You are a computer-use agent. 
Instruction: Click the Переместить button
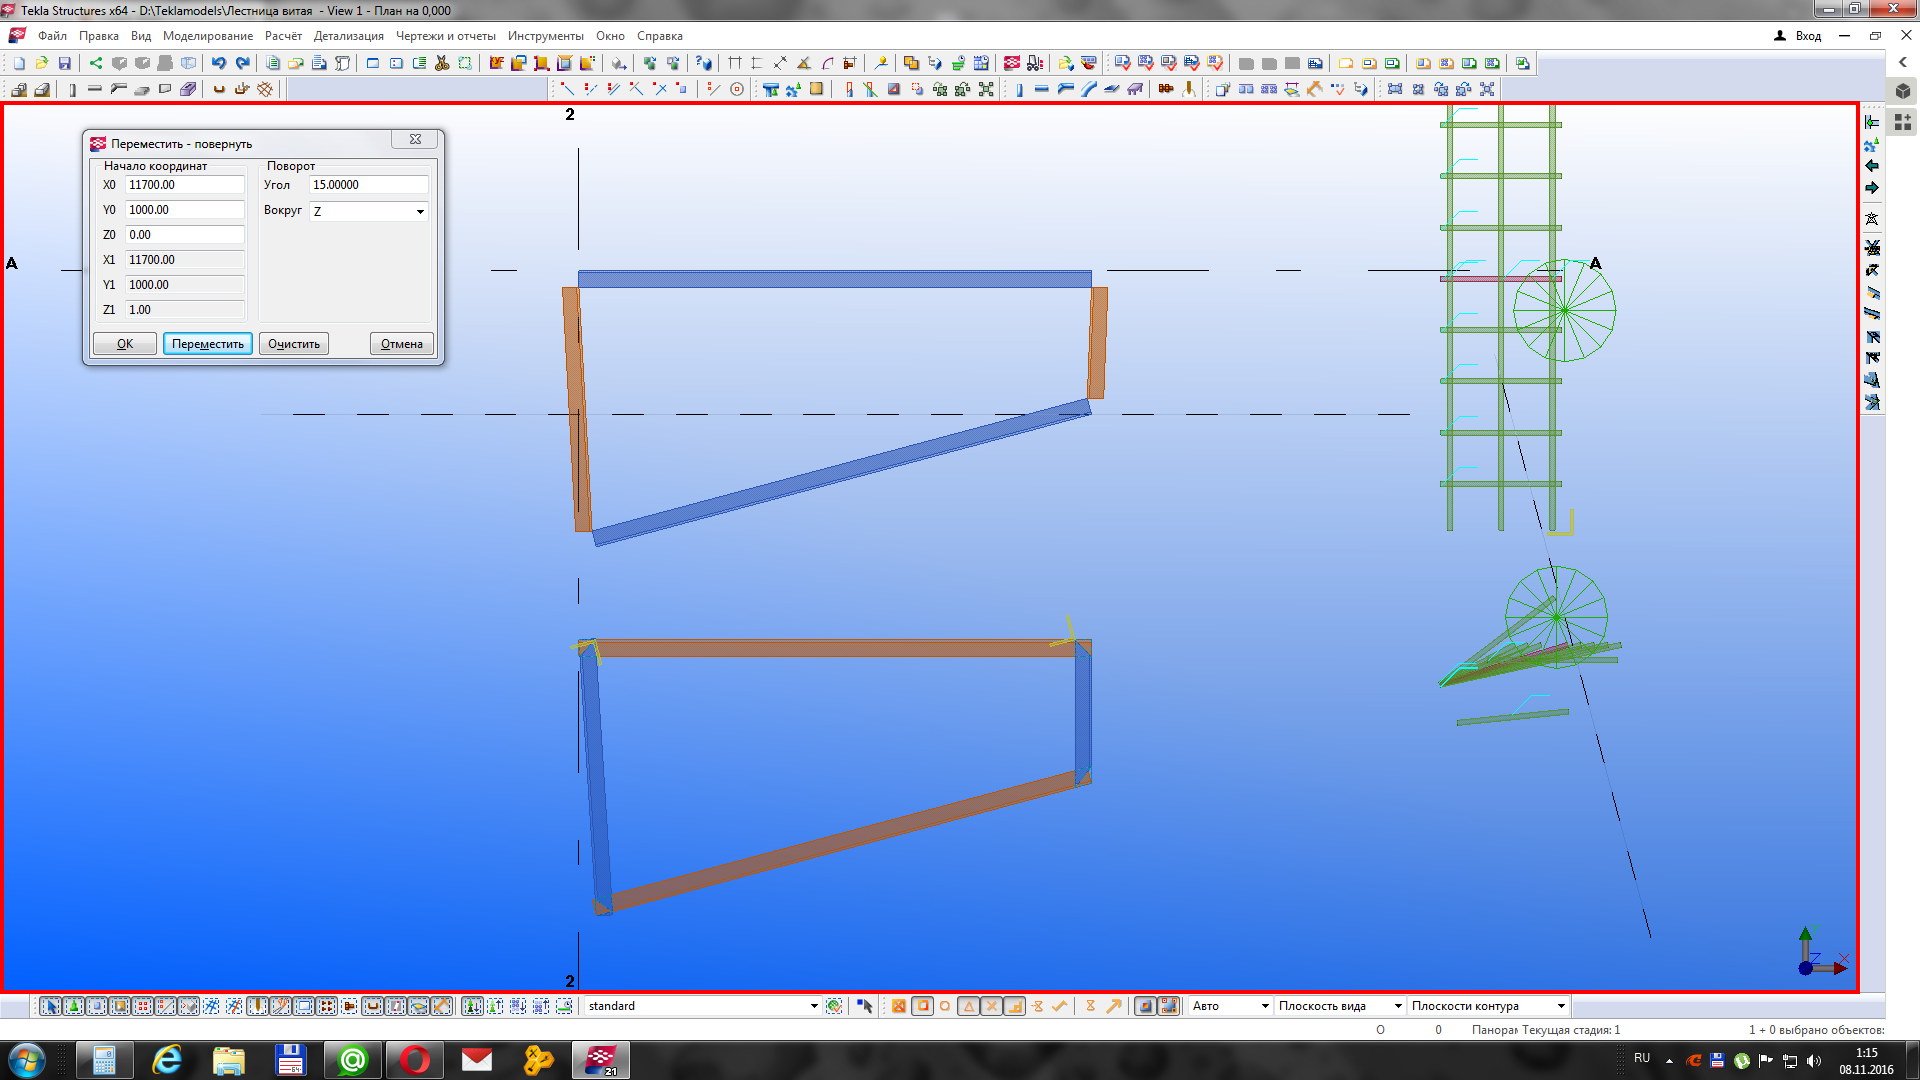207,344
